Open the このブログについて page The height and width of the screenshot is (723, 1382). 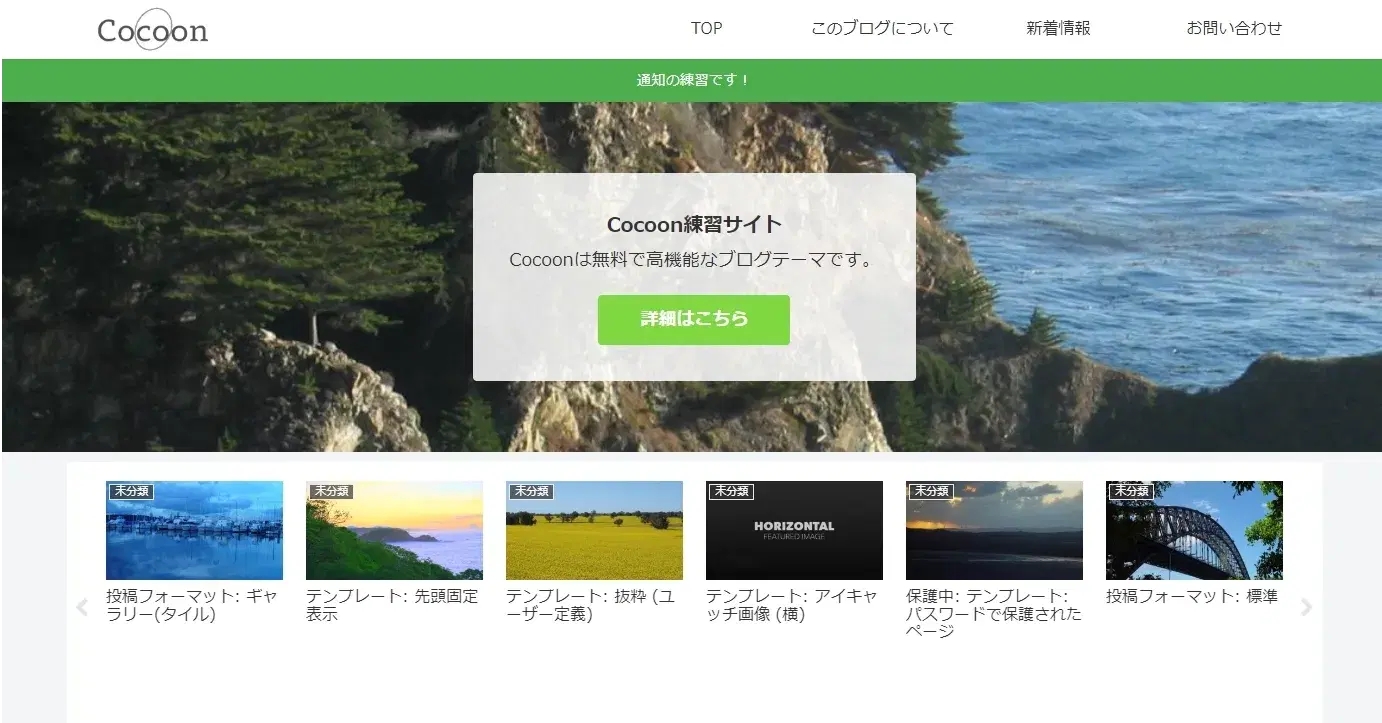coord(882,29)
